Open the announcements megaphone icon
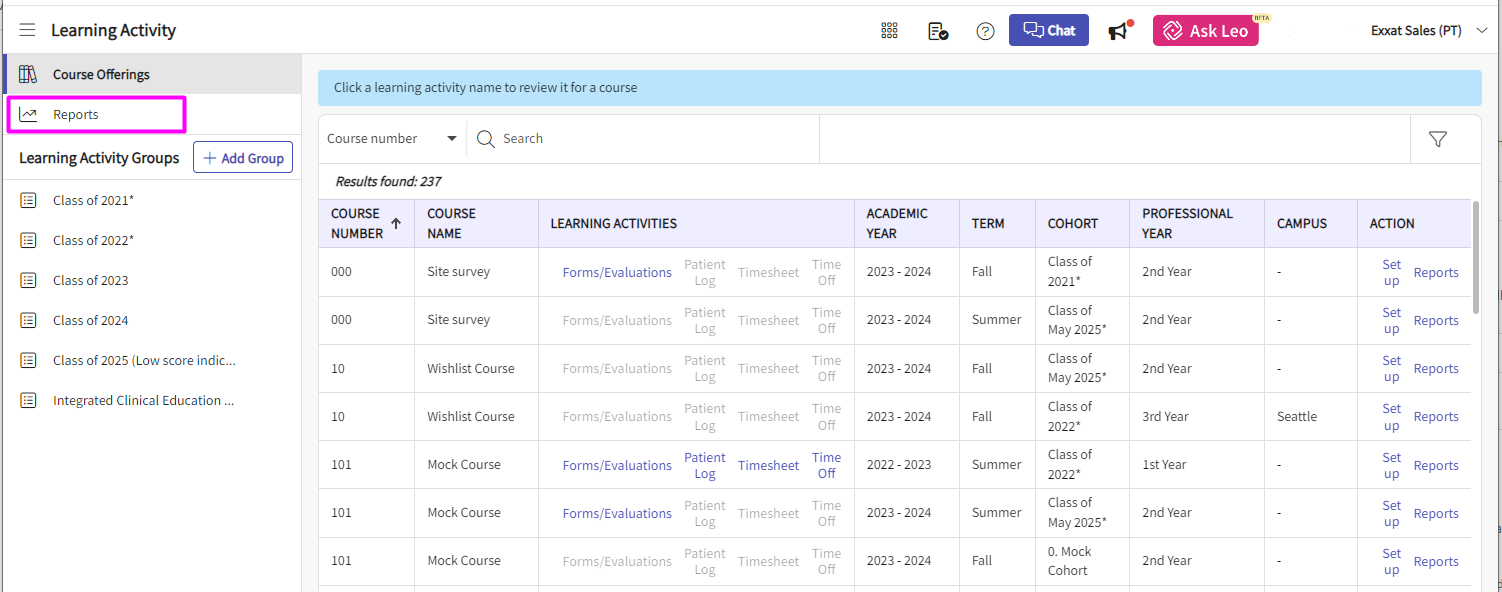Viewport: 1502px width, 592px height. point(1119,31)
